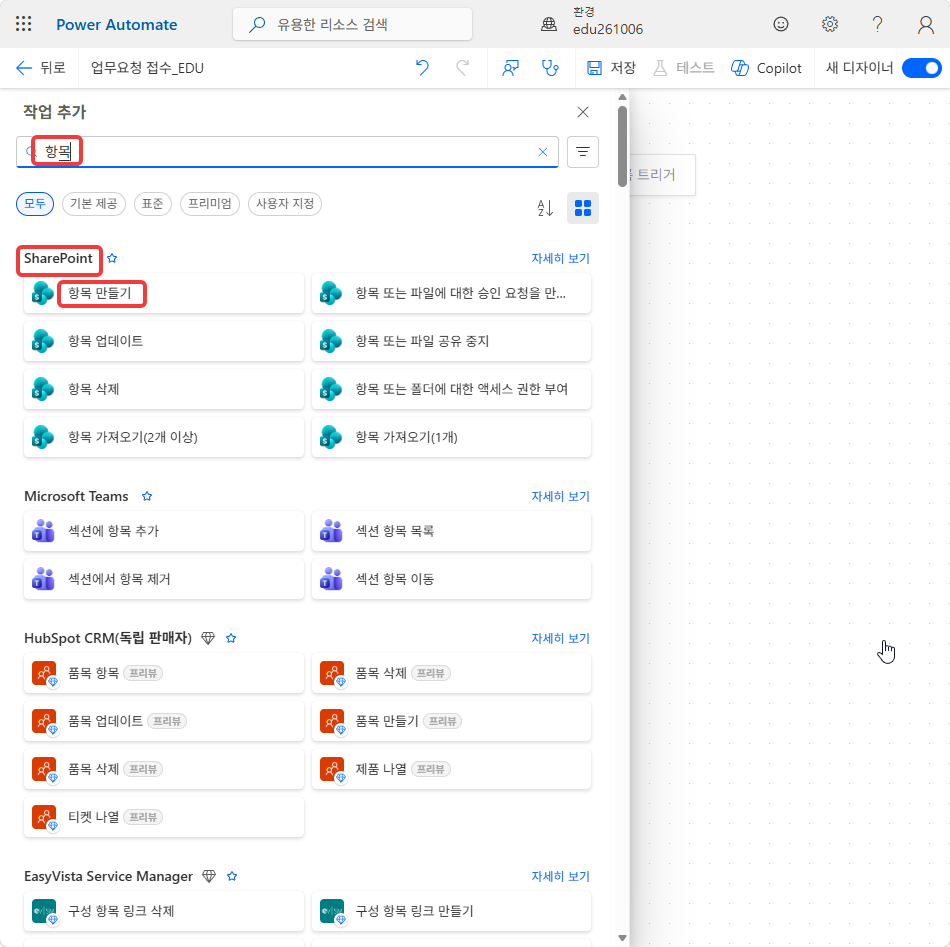Choose 항목 또는 파일 공유 중지 action
The height and width of the screenshot is (947, 950).
pyautogui.click(x=451, y=341)
